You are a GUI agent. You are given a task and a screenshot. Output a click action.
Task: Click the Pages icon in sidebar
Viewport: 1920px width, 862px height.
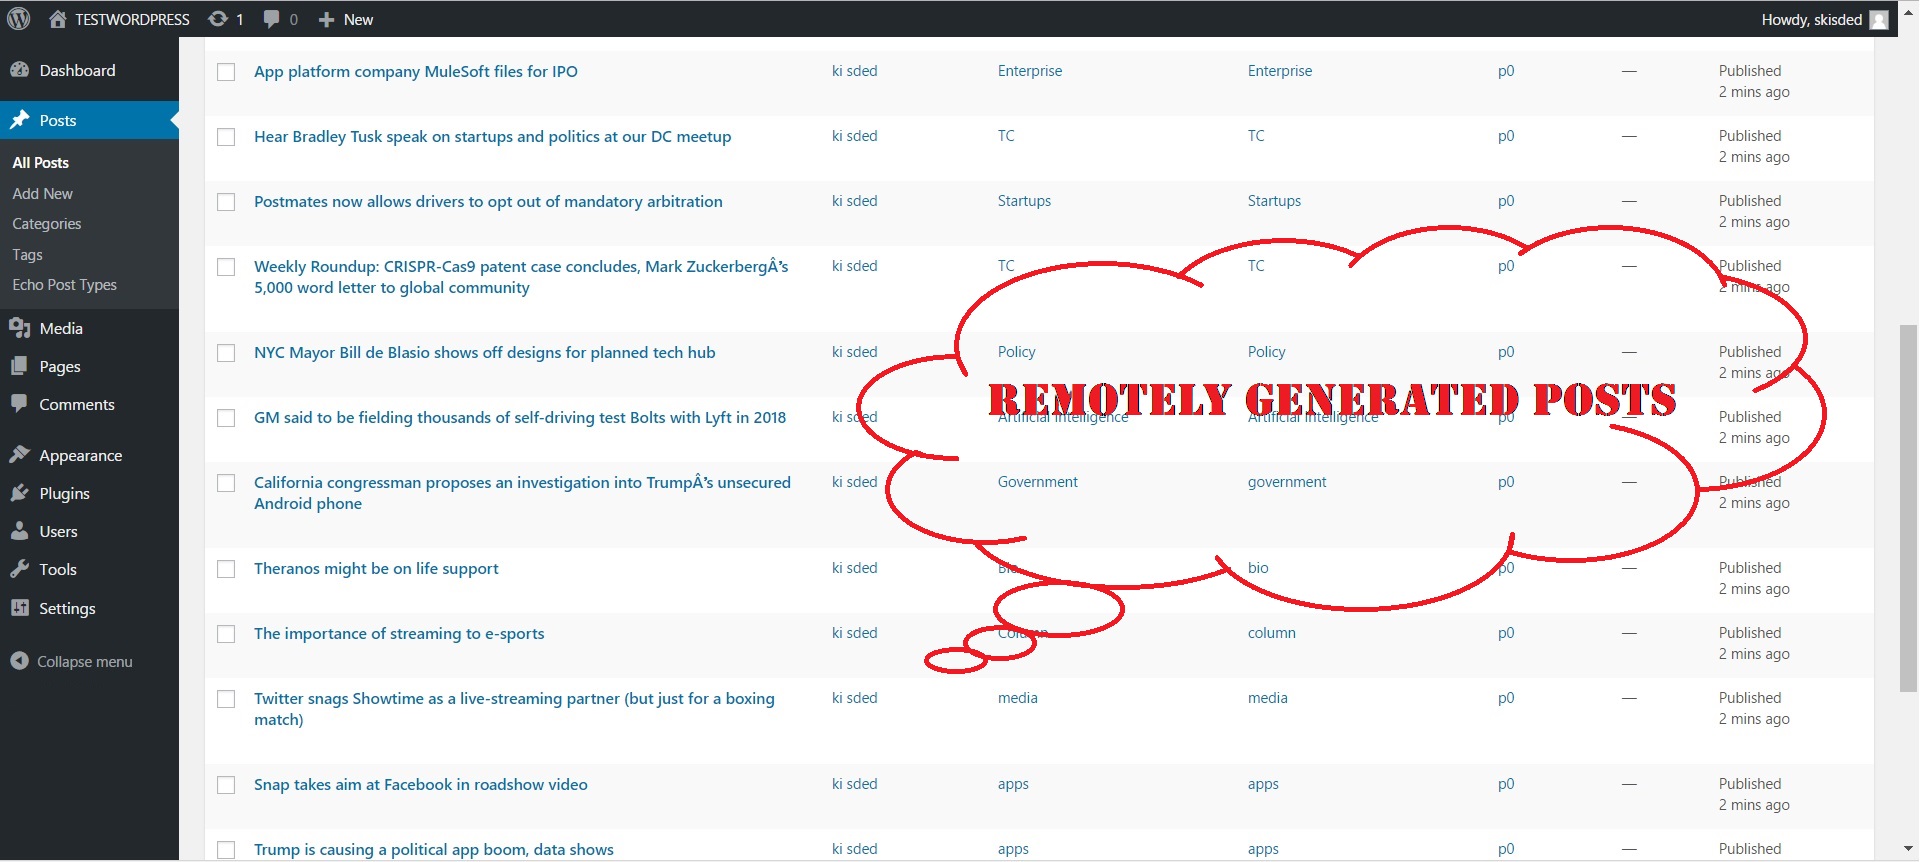coord(19,366)
